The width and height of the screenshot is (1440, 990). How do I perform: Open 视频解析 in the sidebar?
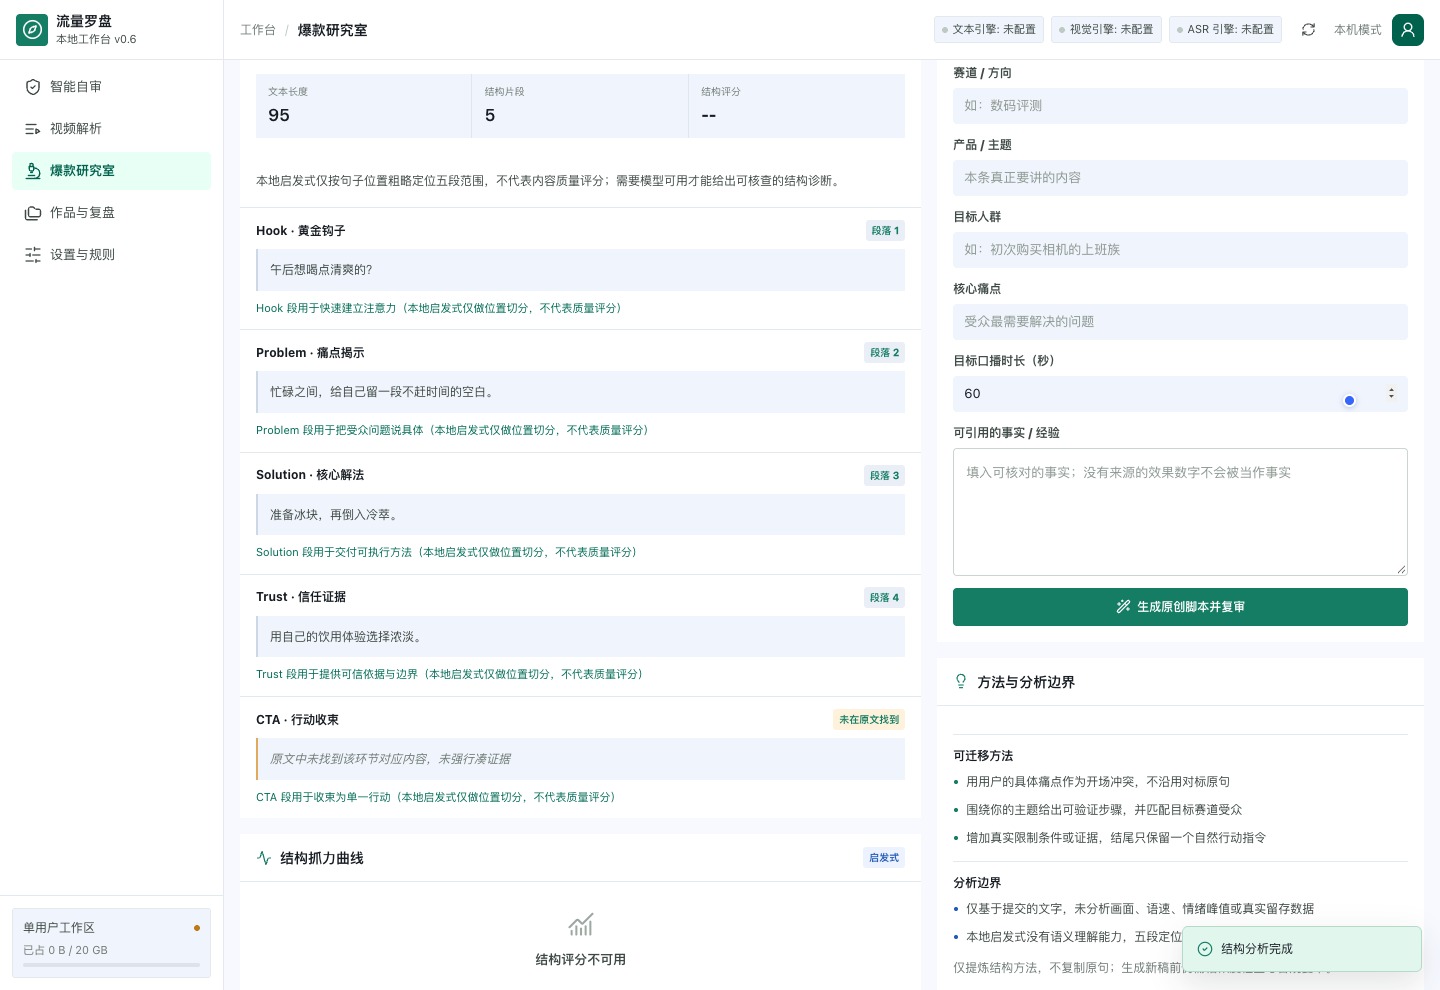pos(111,129)
